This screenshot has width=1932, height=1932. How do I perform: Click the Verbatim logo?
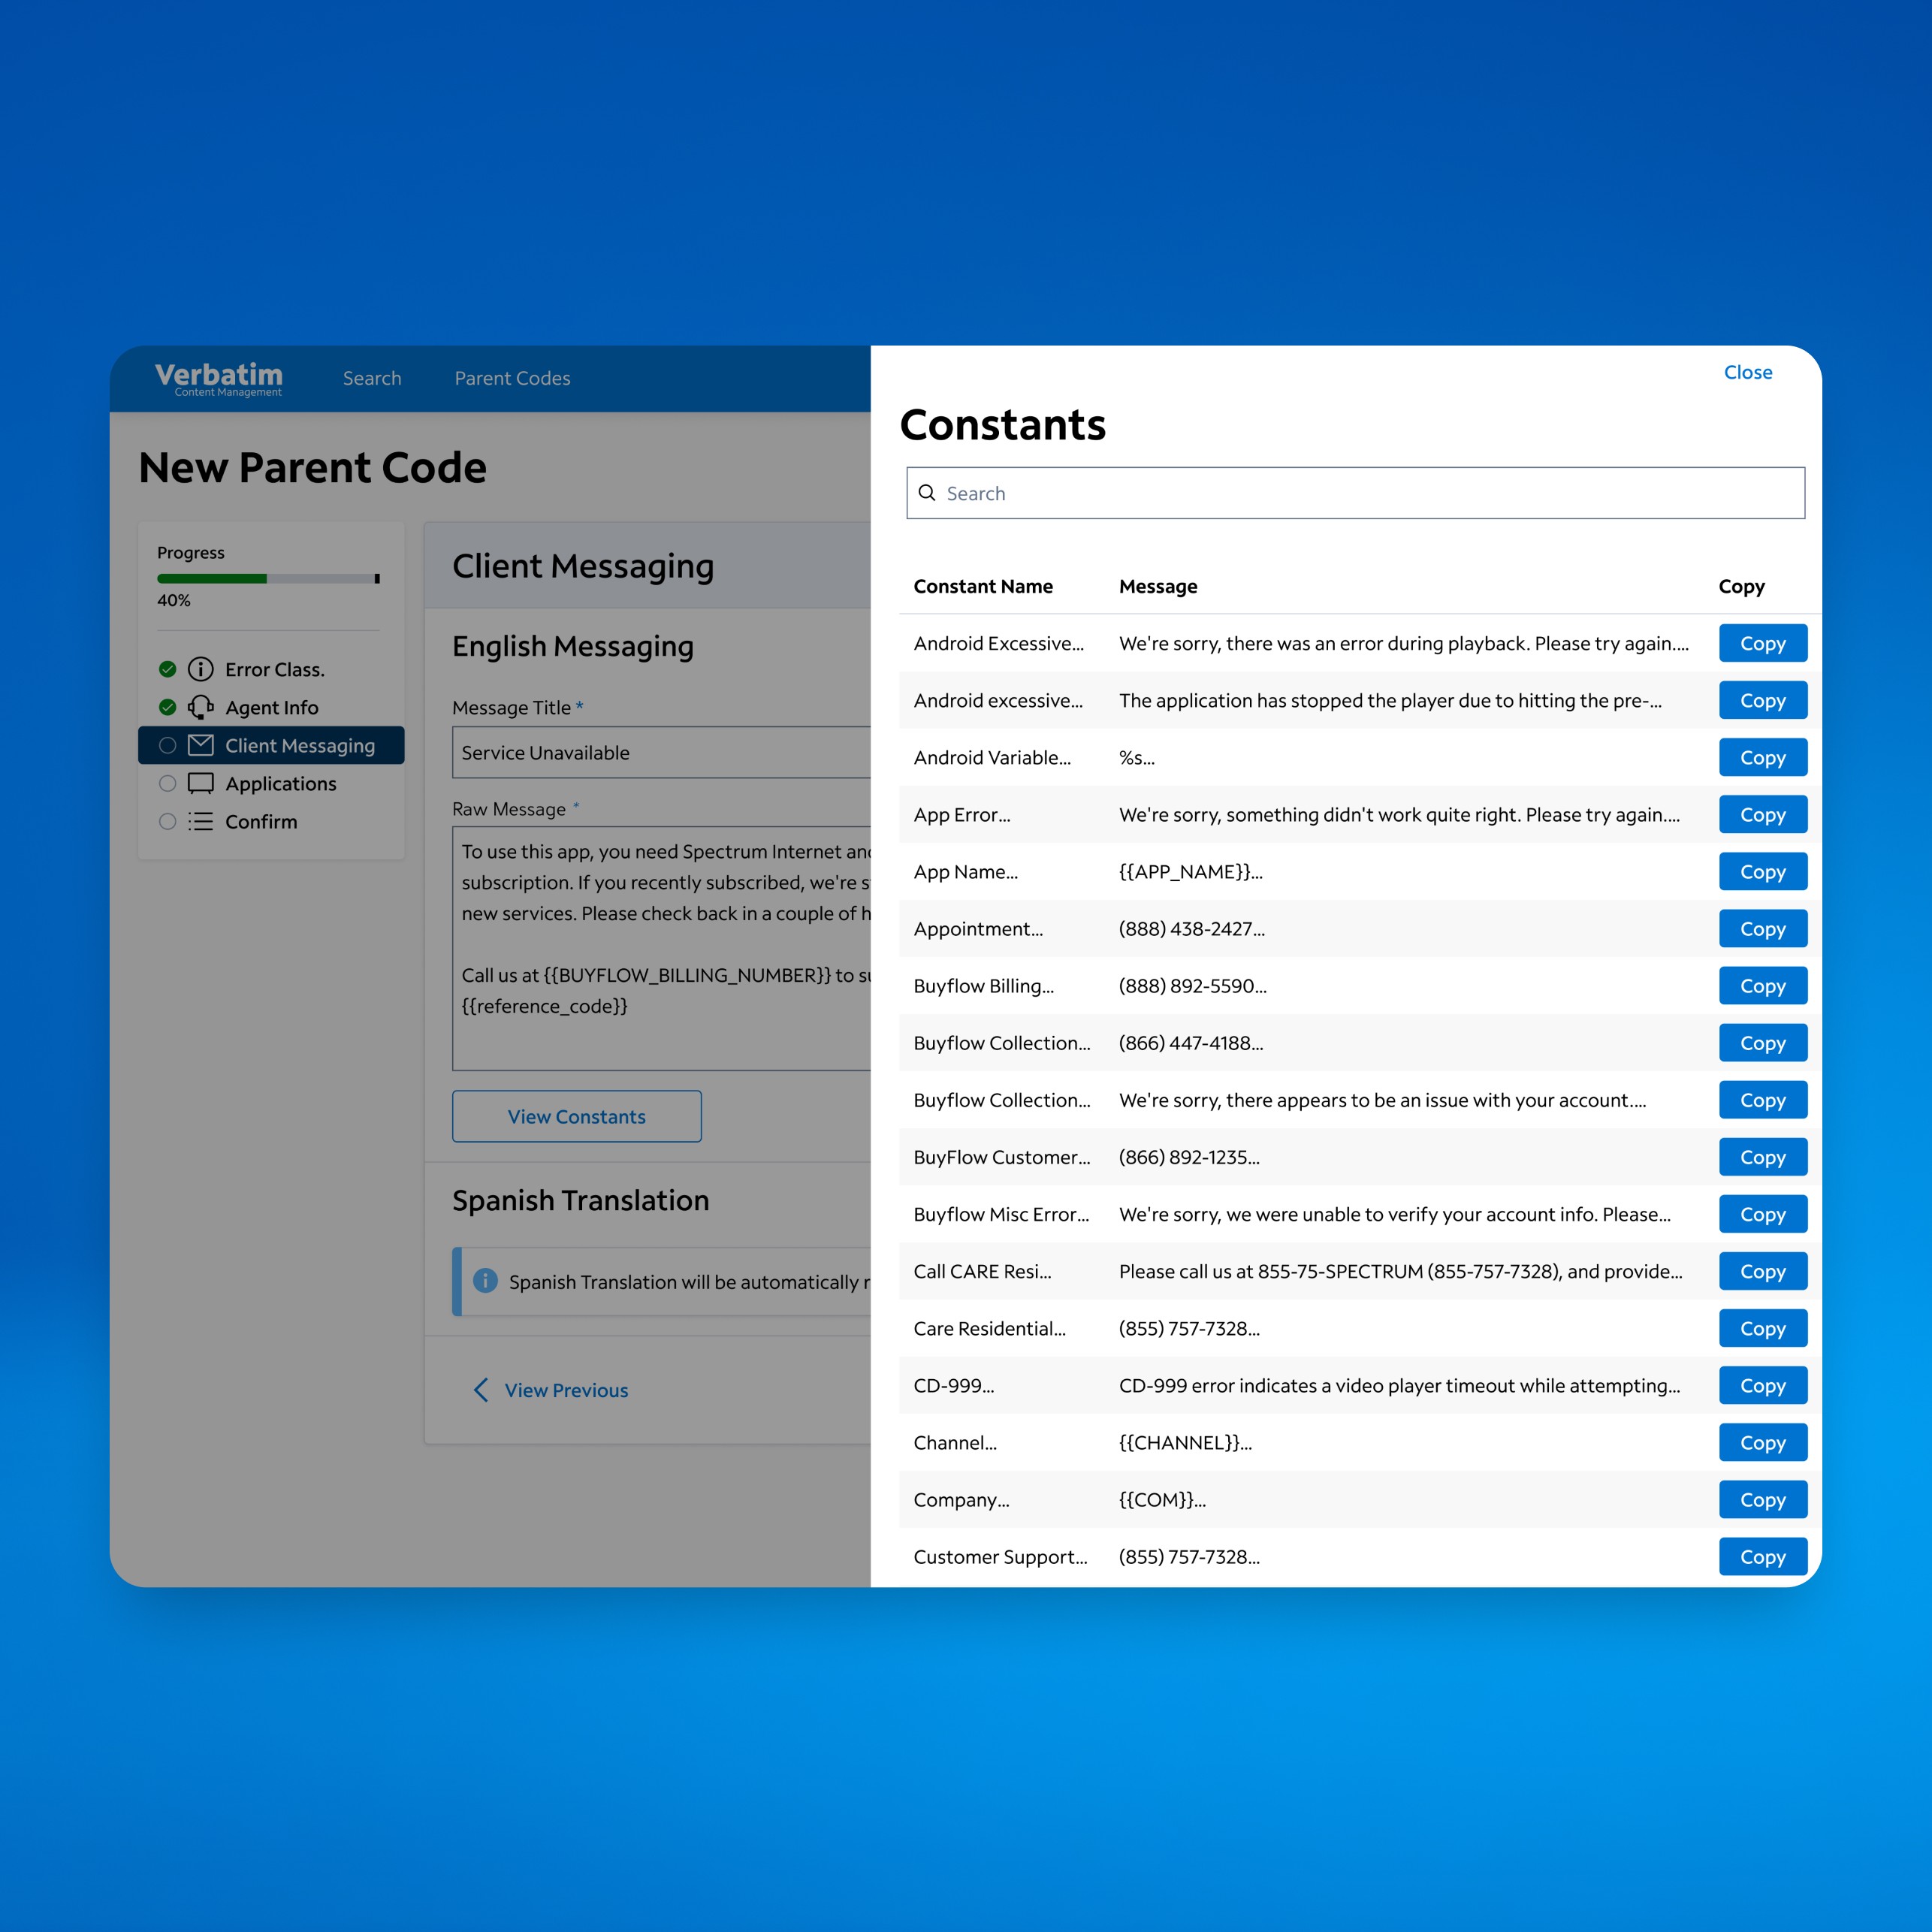click(219, 378)
